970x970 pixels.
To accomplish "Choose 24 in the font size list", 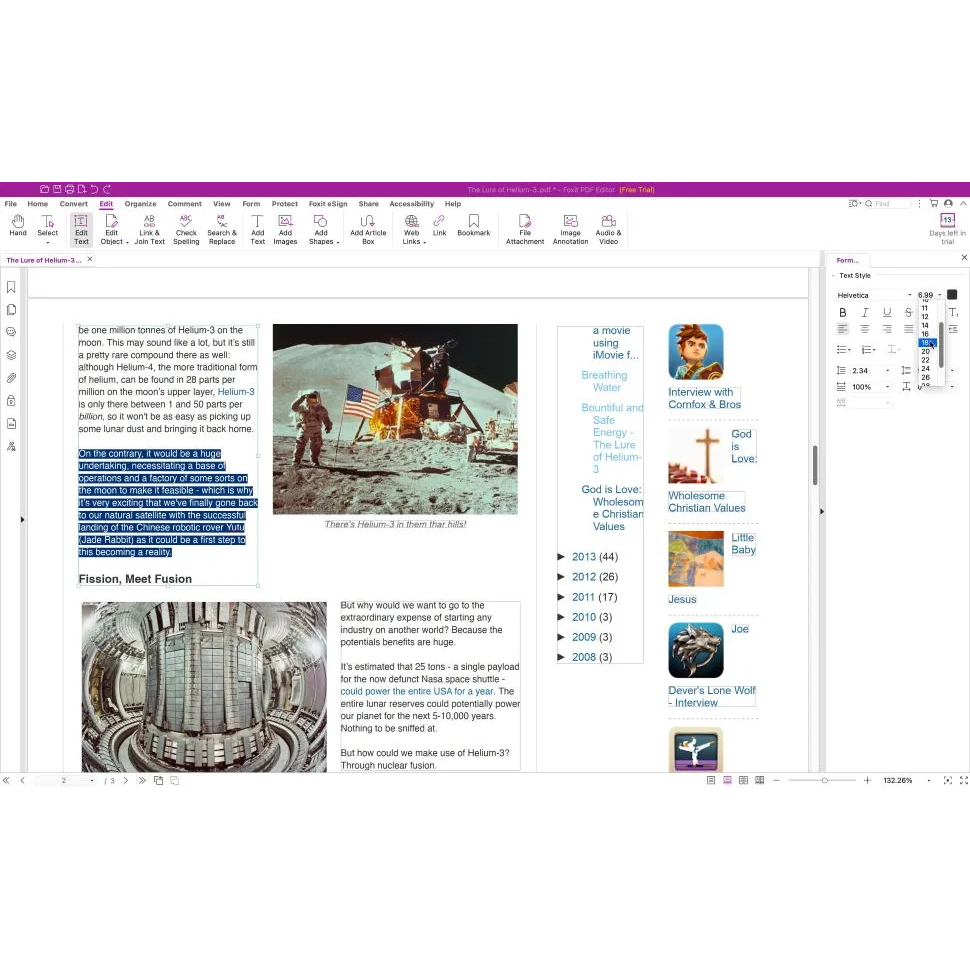I will pos(926,368).
